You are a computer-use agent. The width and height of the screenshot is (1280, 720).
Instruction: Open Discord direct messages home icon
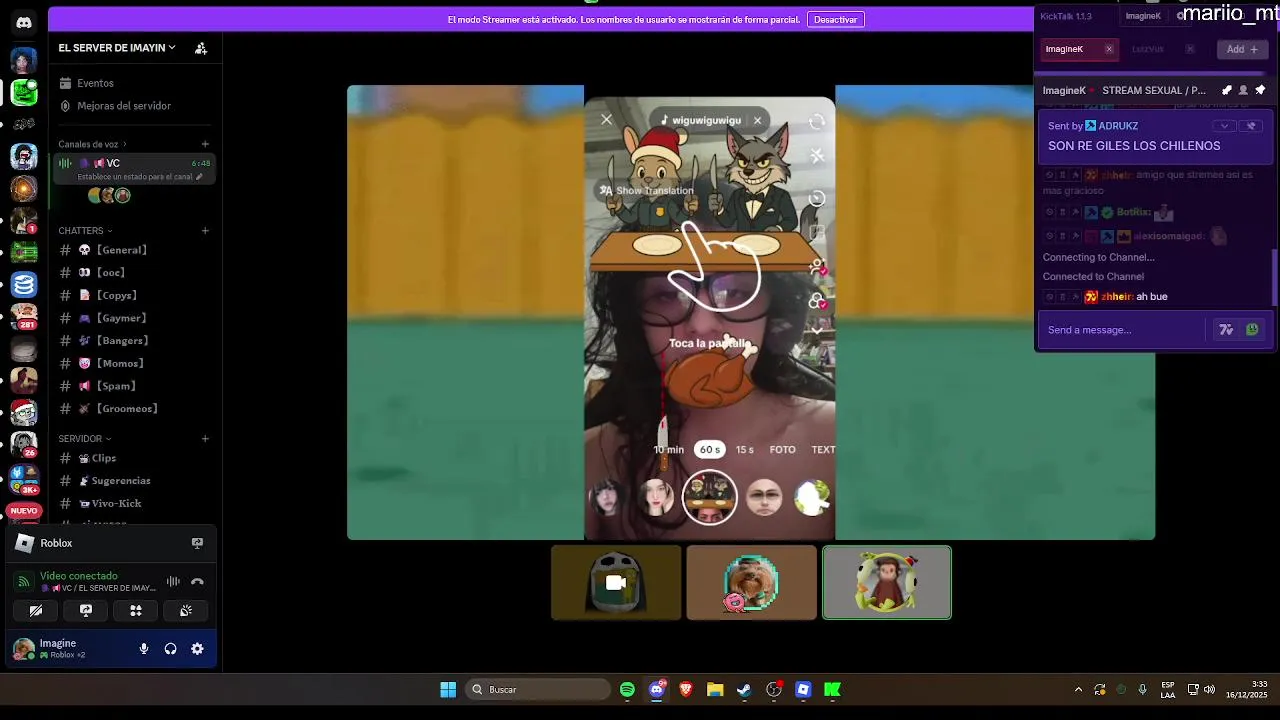(x=24, y=22)
